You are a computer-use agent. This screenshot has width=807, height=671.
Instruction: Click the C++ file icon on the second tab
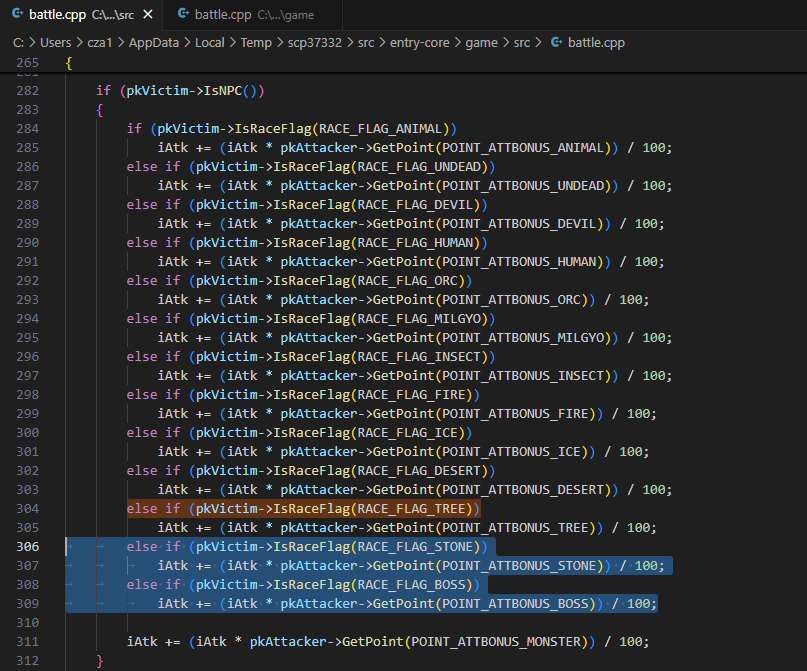(184, 15)
